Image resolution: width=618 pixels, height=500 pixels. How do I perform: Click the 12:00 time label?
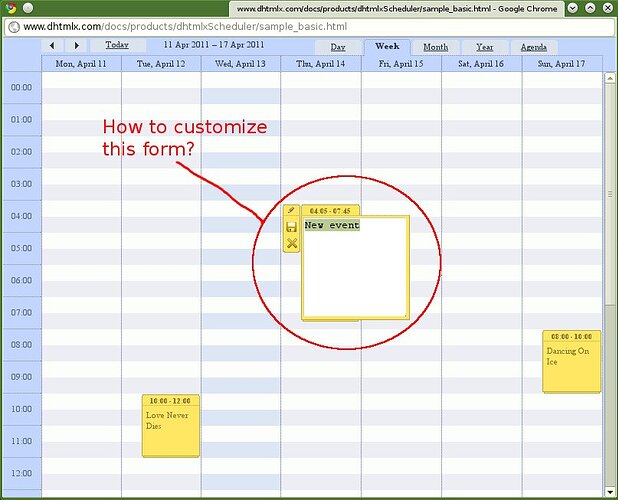coord(22,473)
